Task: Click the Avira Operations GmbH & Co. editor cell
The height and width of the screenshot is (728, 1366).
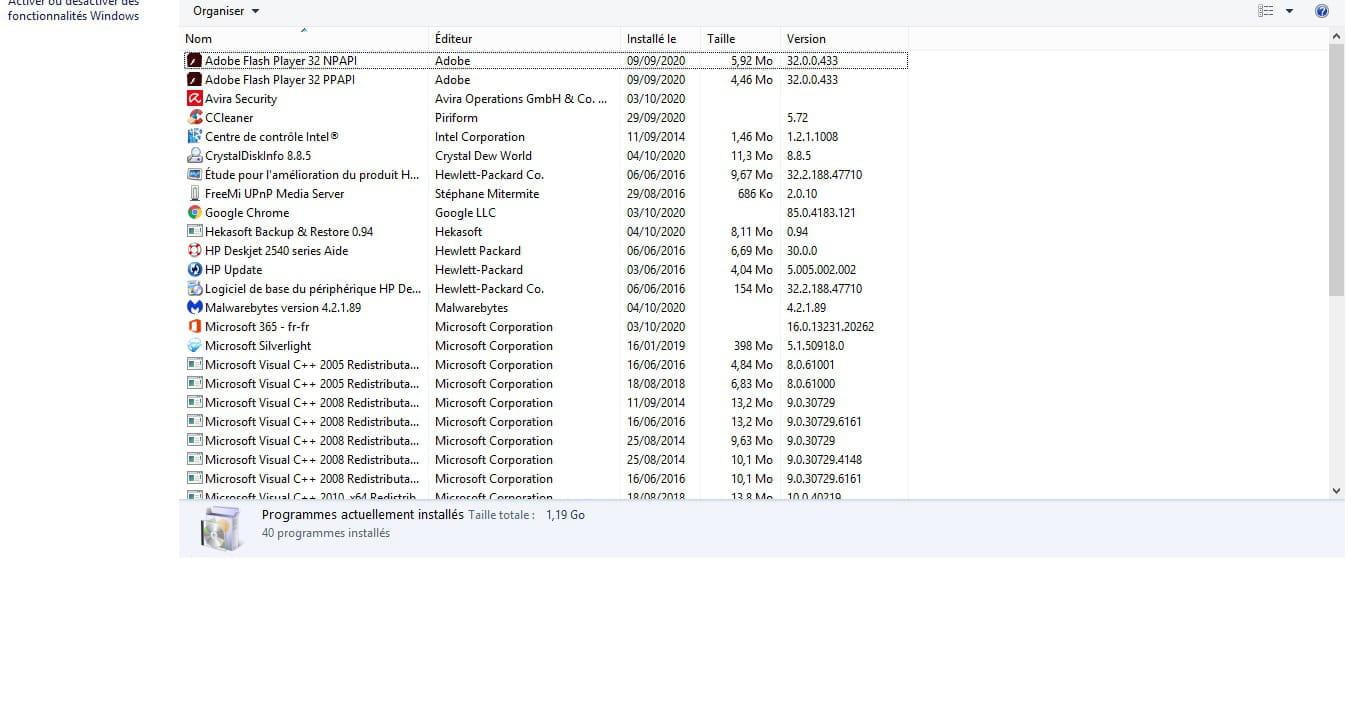Action: coord(521,99)
